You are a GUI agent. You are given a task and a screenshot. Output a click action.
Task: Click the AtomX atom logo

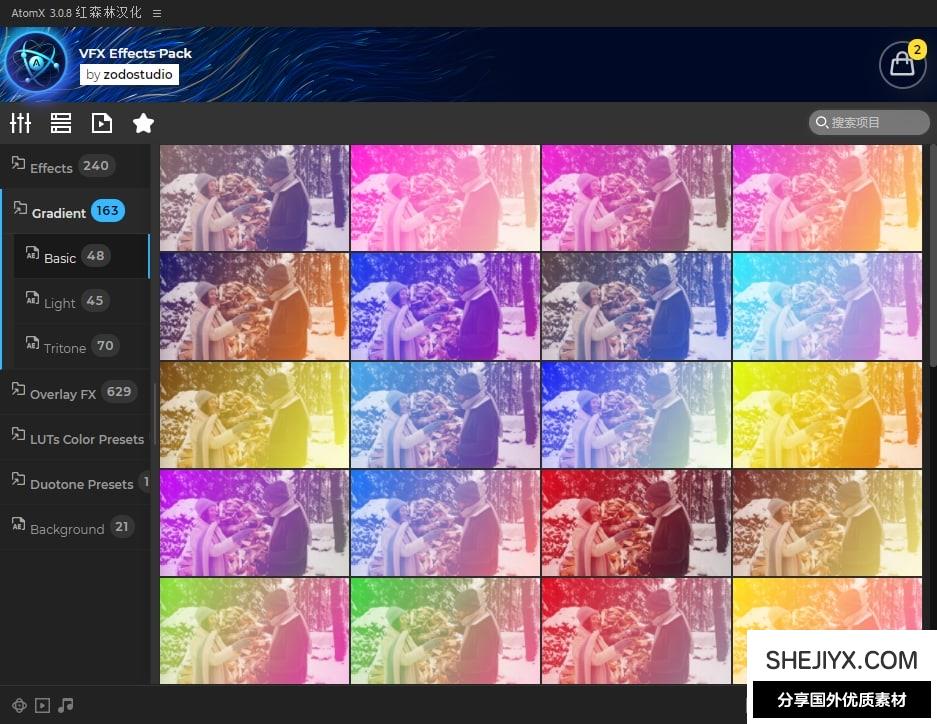pyautogui.click(x=36, y=62)
